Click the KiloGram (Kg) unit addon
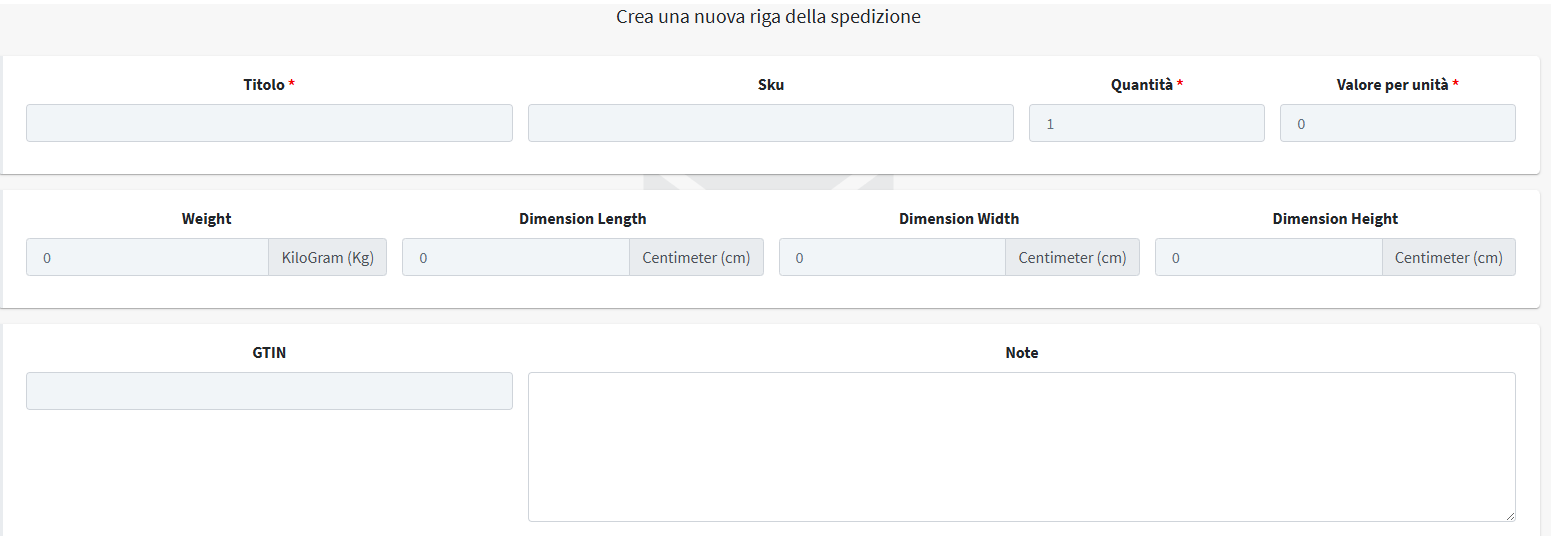The image size is (1551, 536). click(x=328, y=257)
